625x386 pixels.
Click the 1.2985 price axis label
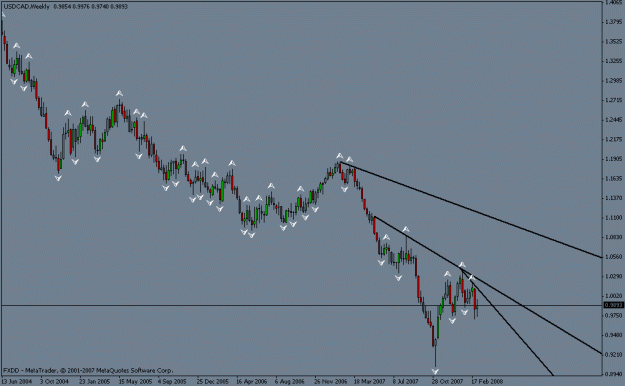point(613,81)
